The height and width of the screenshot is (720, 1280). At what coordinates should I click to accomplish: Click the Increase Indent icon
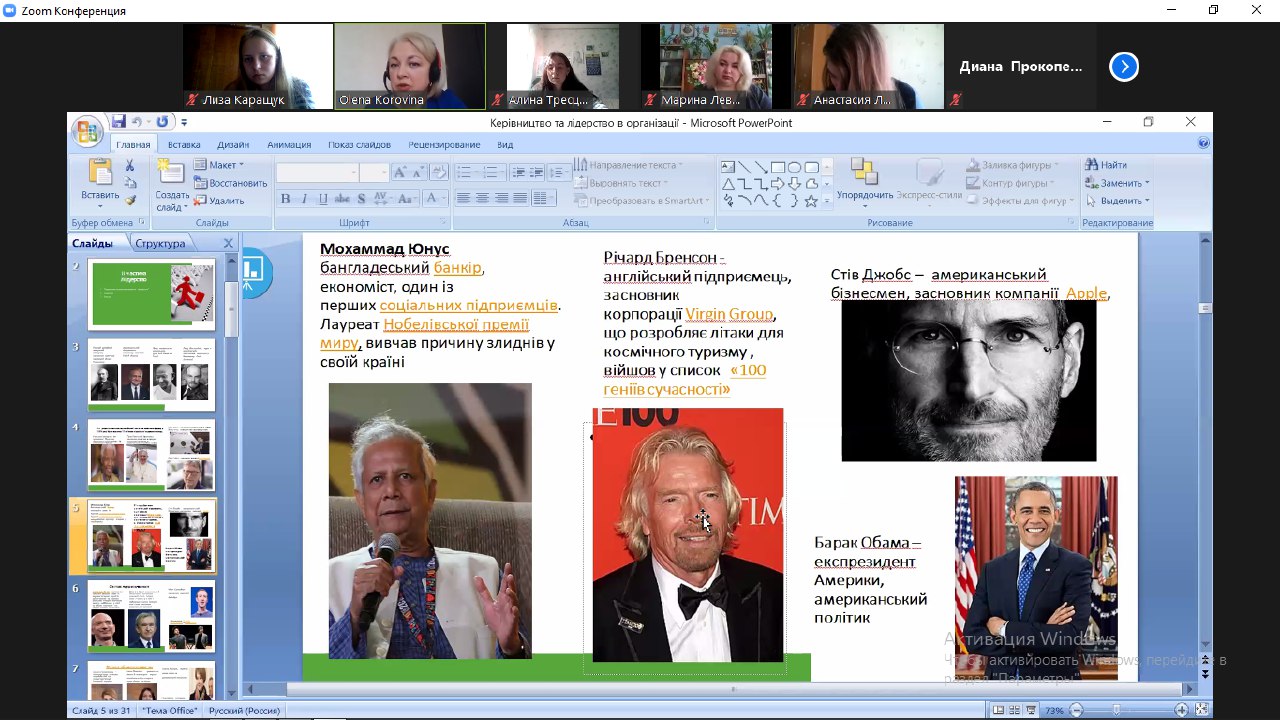(x=538, y=173)
